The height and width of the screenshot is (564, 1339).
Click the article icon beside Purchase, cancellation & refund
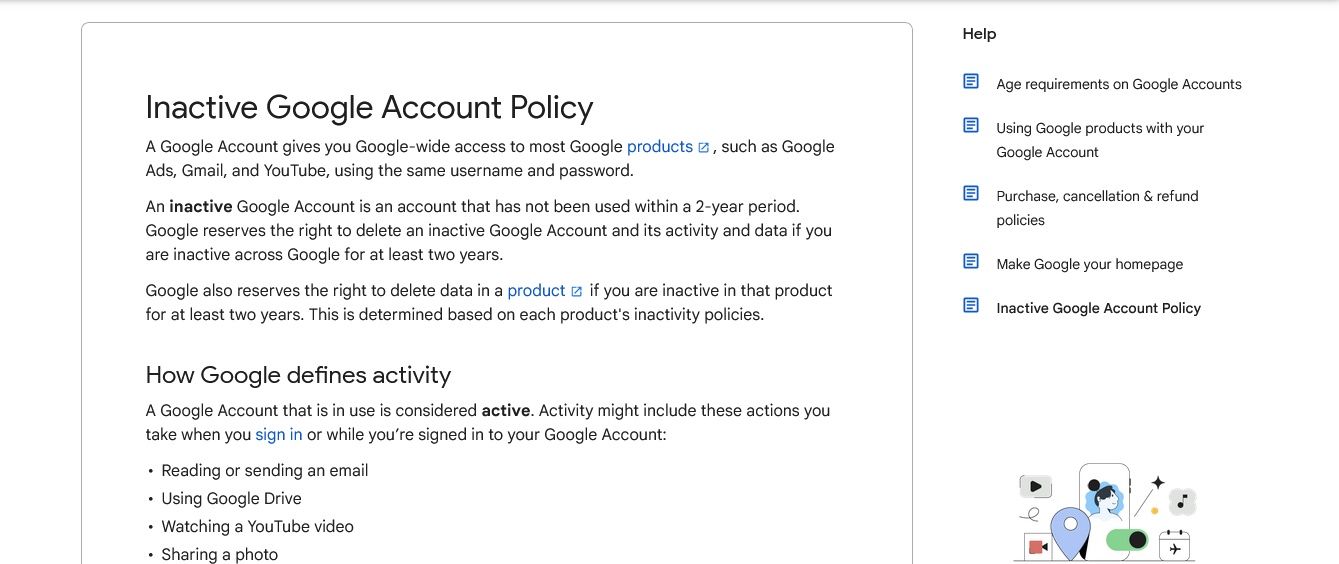tap(971, 193)
